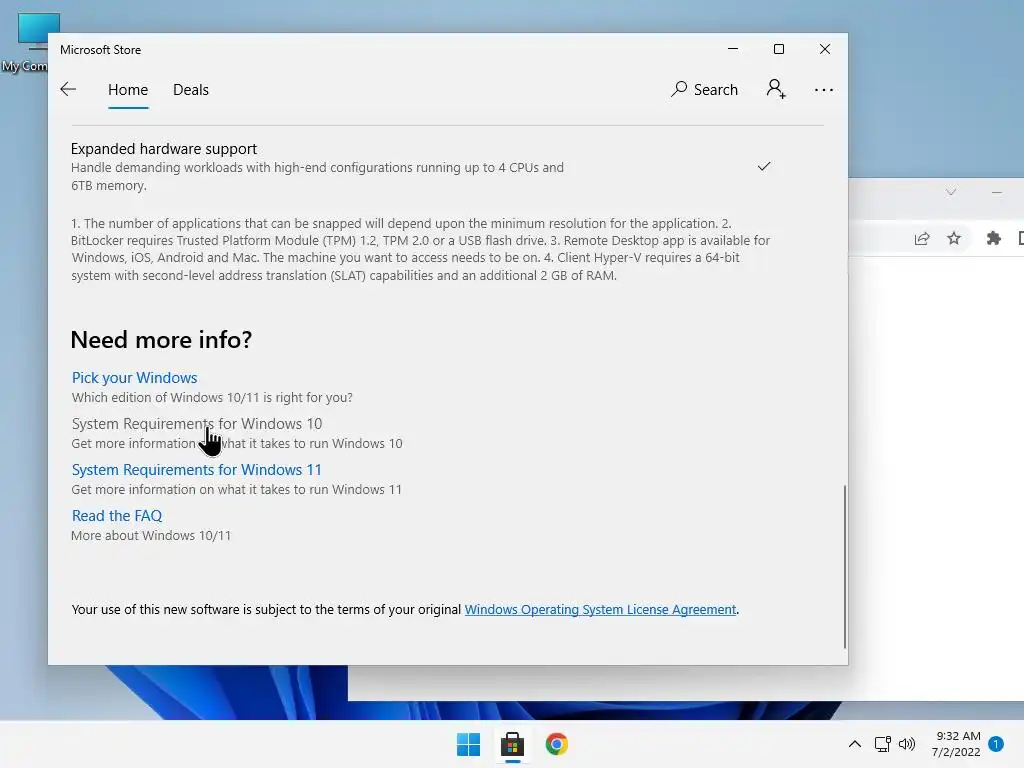
Task: Switch to the Deals tab
Action: click(191, 89)
